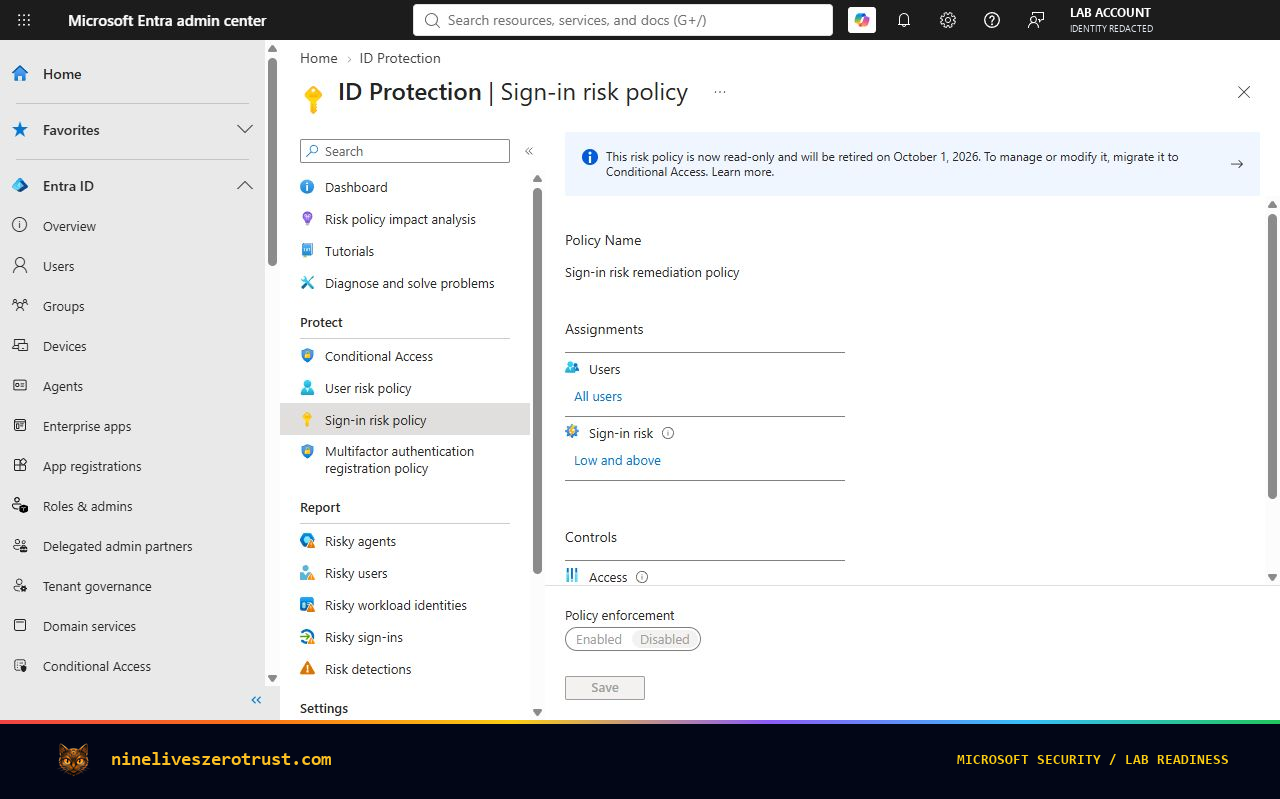Click the Risk policy impact analysis bulb icon

tap(308, 219)
